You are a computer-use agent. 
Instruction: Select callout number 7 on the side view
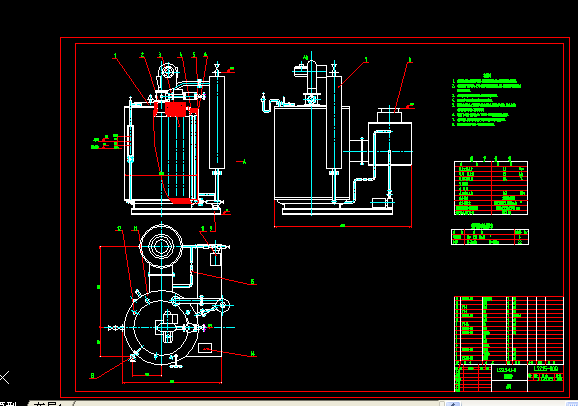click(x=366, y=59)
